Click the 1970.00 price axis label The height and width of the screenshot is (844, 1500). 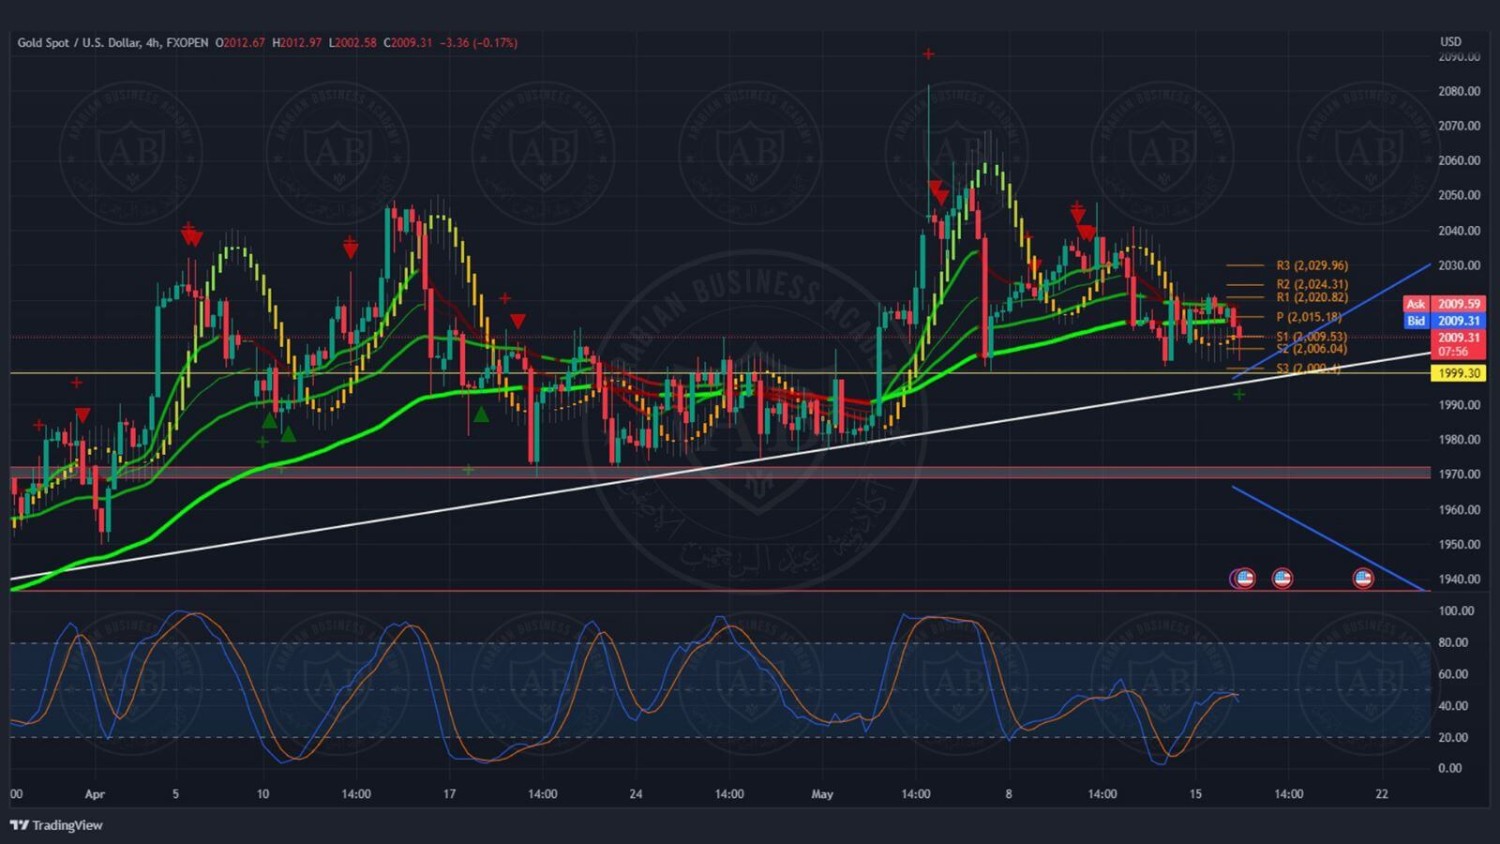pos(1459,475)
